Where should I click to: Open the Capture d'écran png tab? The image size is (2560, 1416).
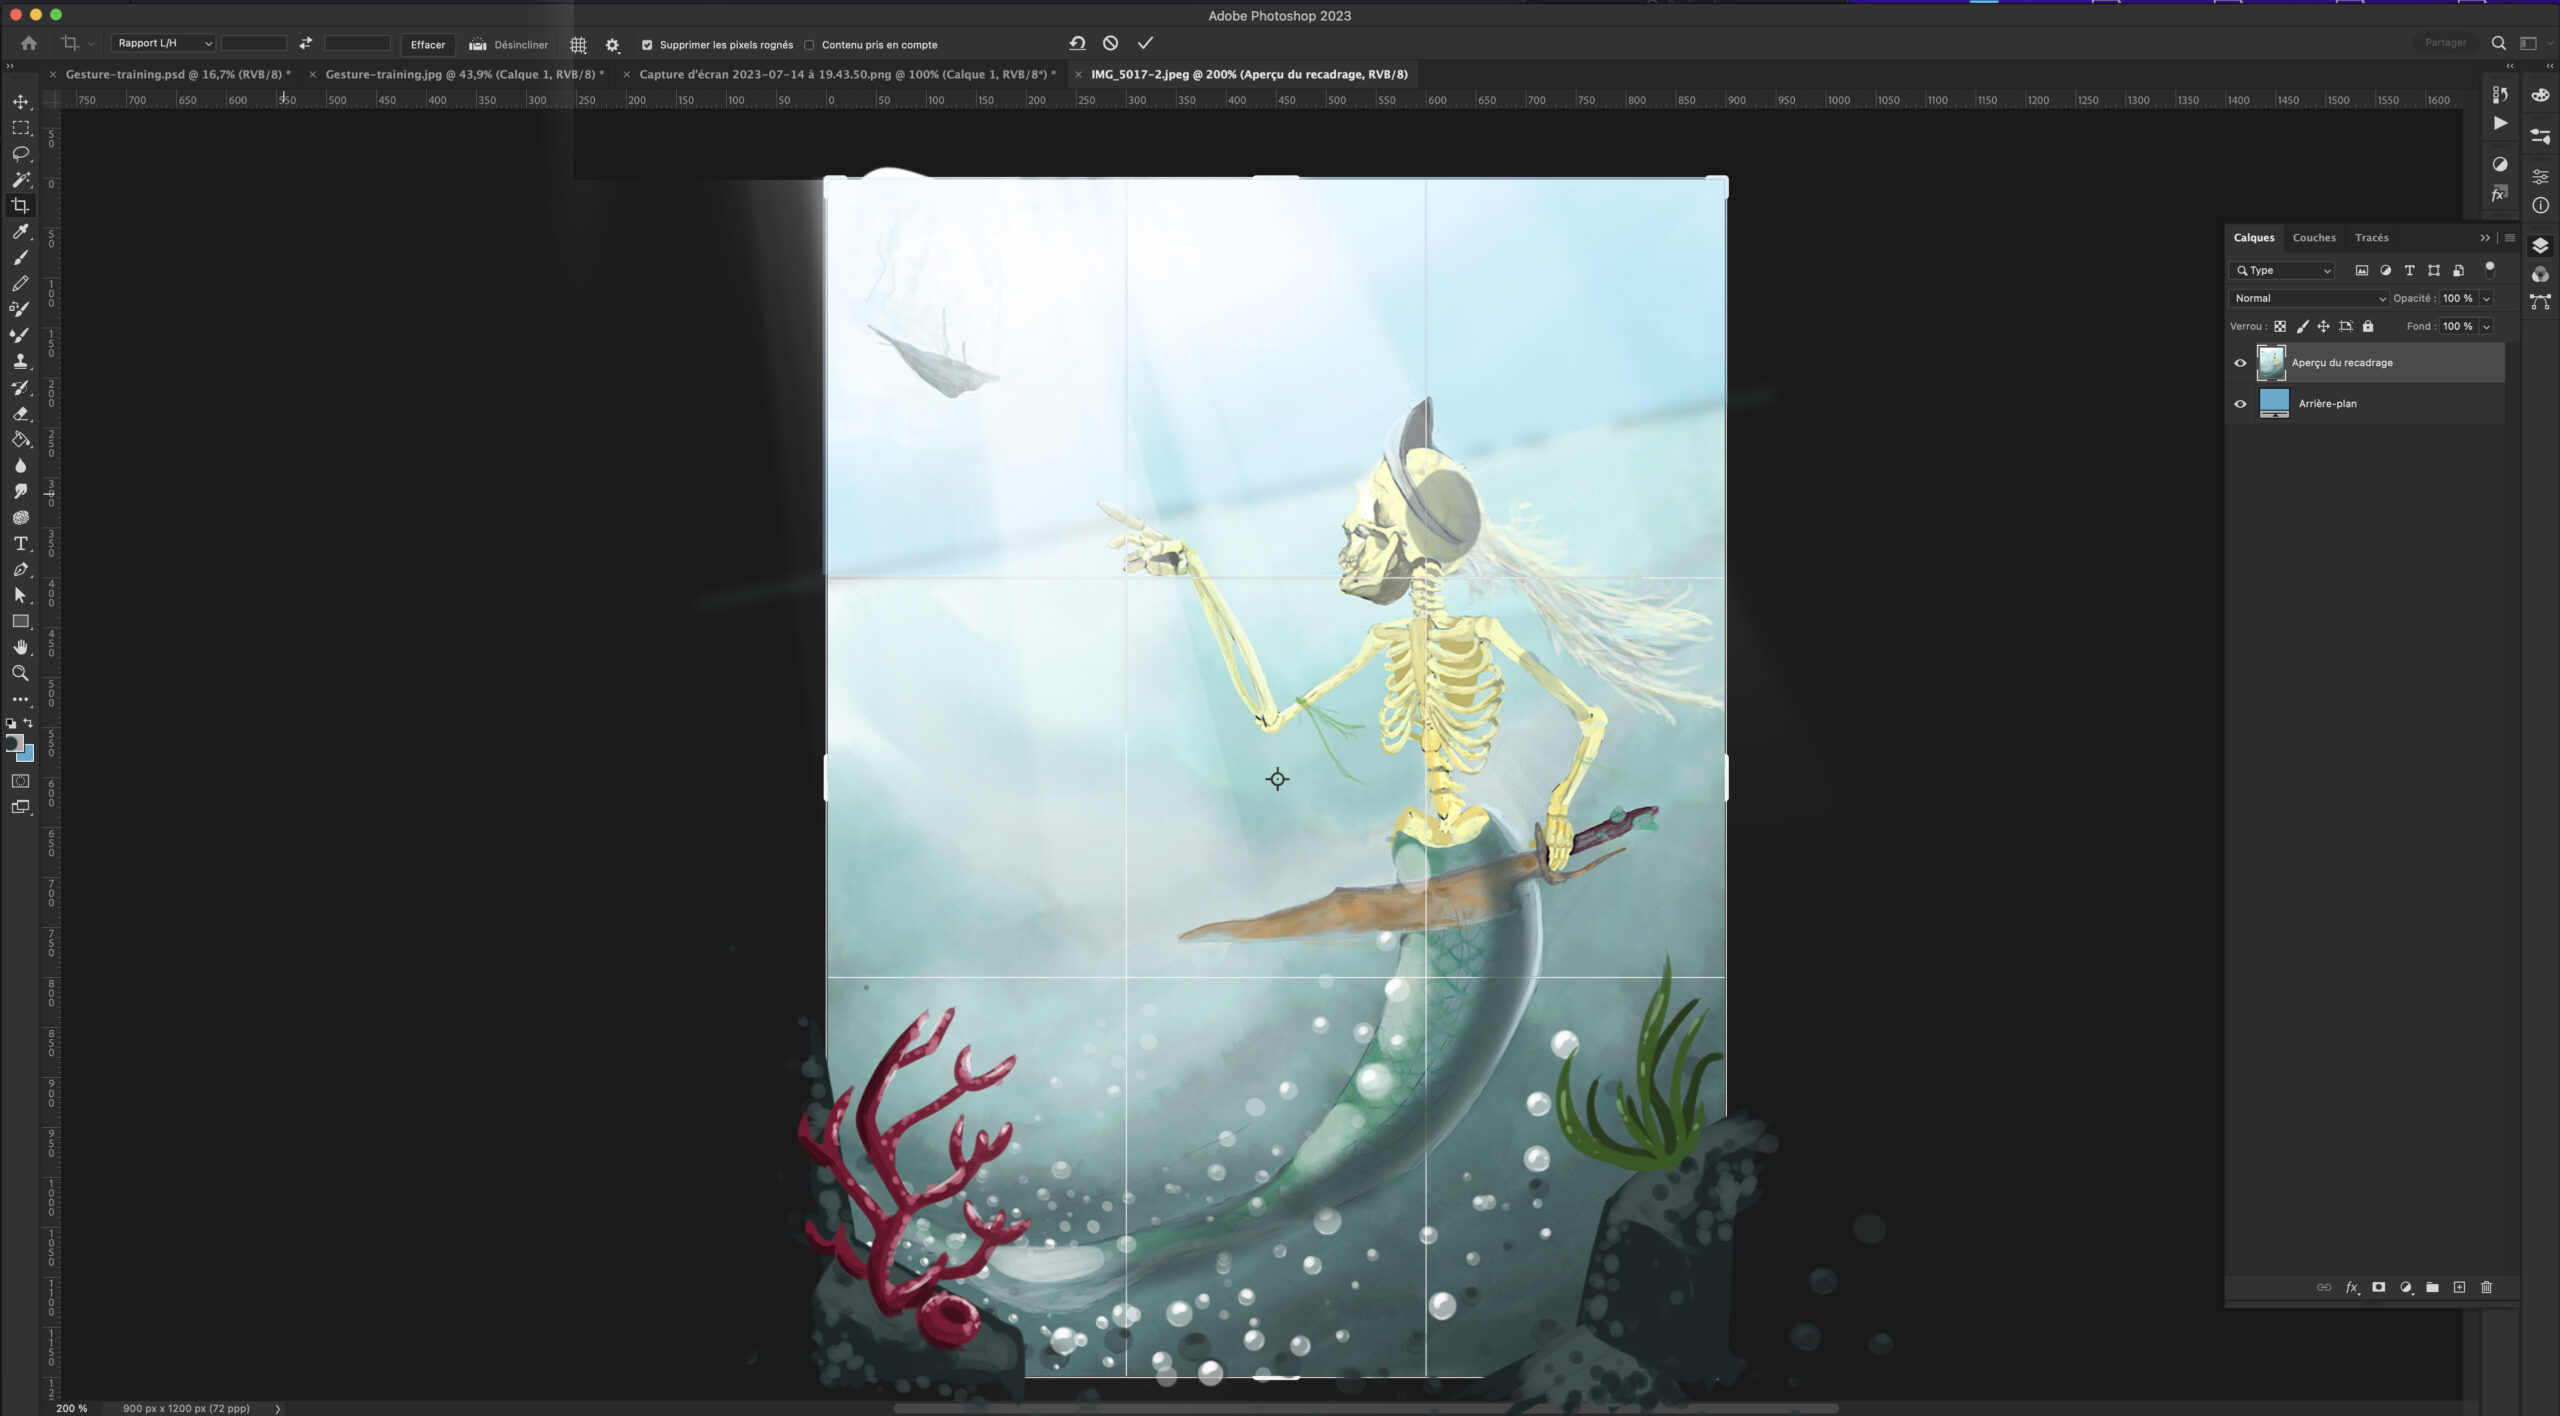[847, 74]
